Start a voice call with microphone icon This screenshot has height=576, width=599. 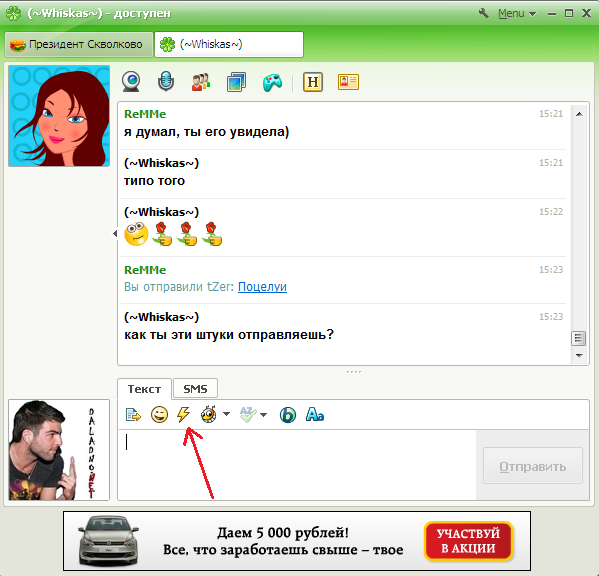[166, 82]
